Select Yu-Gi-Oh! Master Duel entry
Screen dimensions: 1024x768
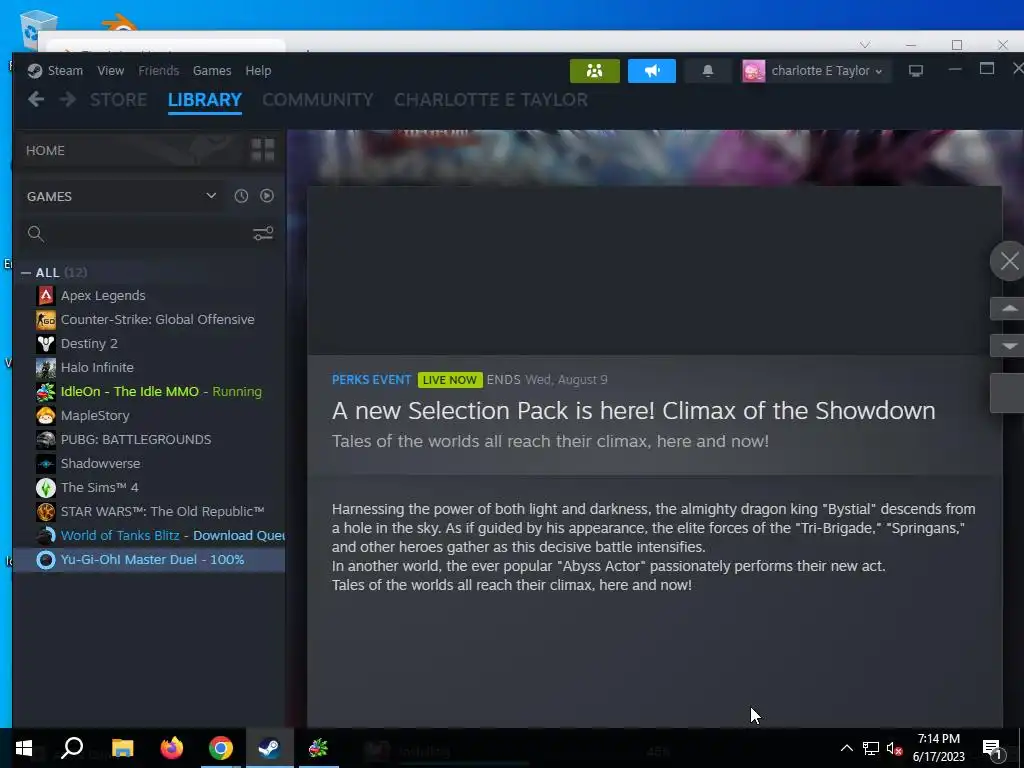(149, 560)
